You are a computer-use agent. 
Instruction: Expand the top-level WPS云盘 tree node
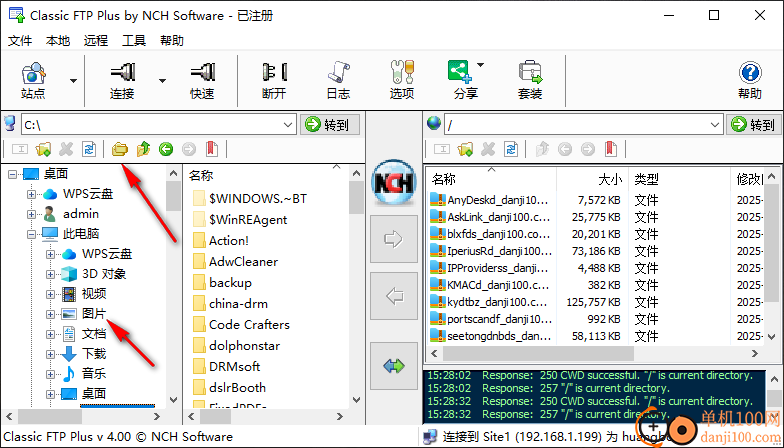pyautogui.click(x=32, y=194)
